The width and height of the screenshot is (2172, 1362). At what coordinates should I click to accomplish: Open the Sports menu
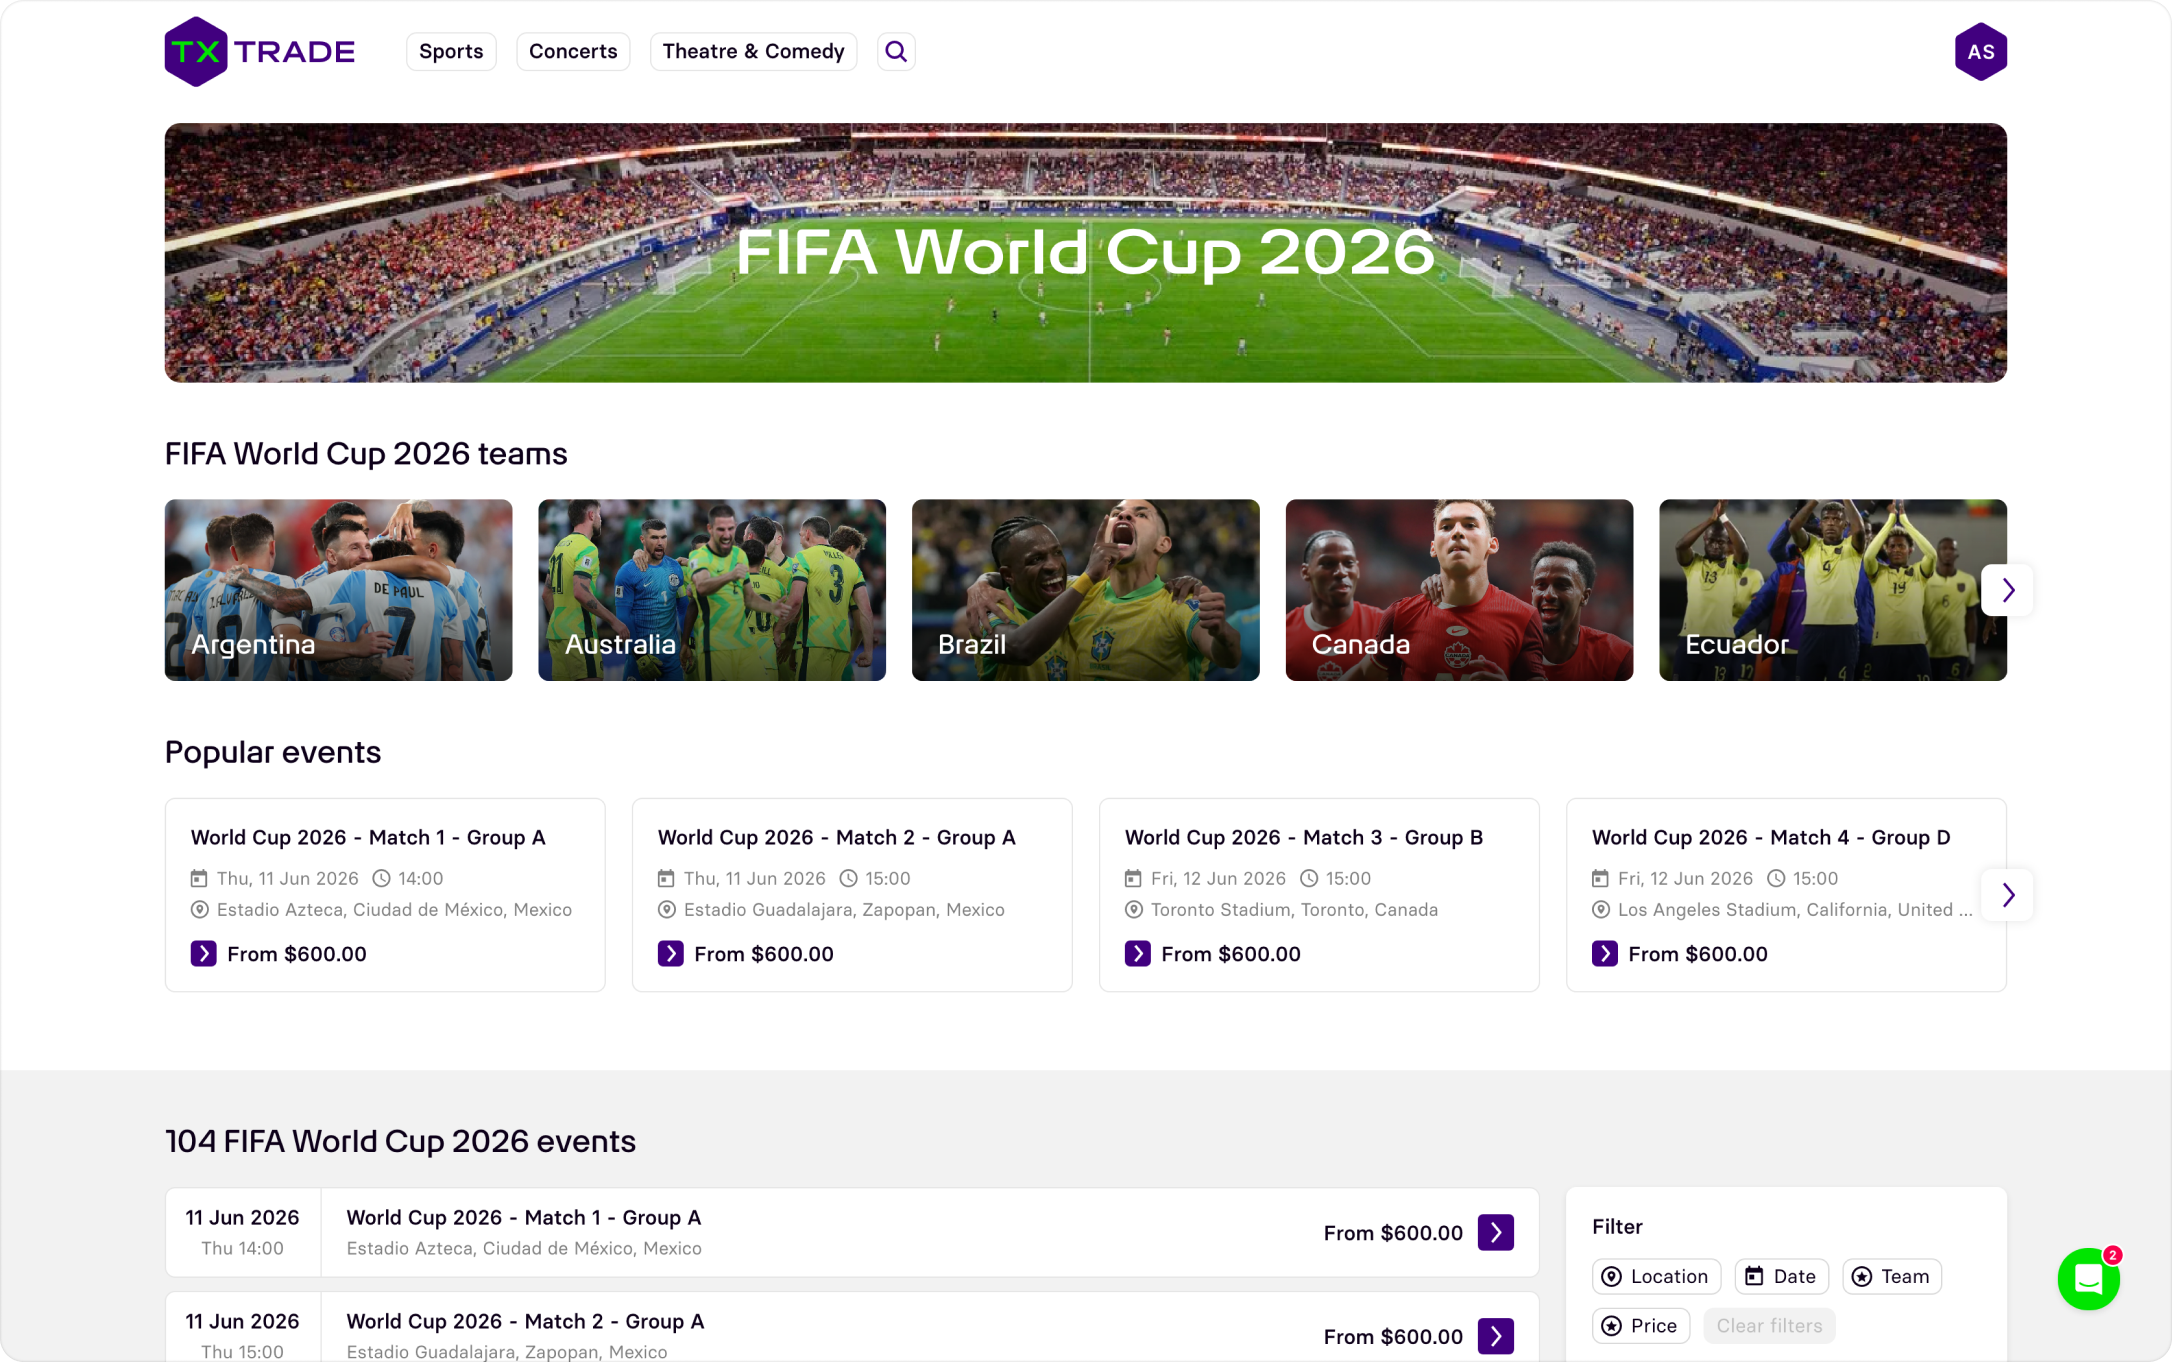click(451, 51)
